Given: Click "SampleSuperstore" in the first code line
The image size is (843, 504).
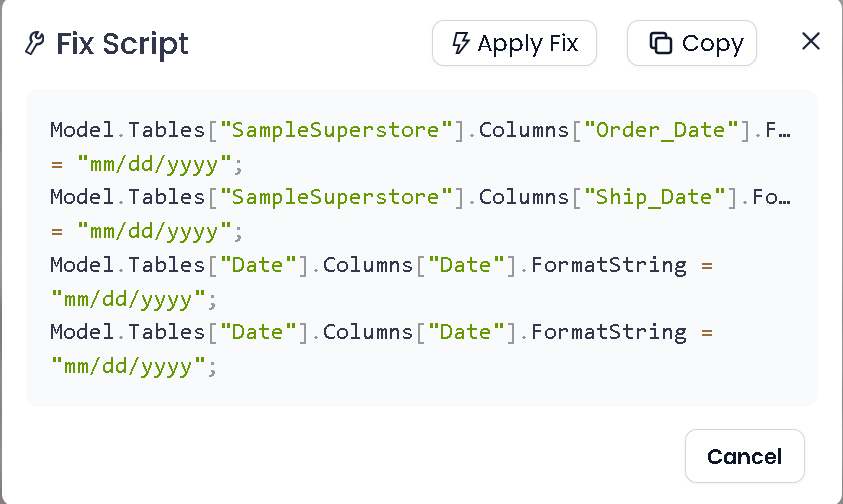Looking at the screenshot, I should (336, 130).
